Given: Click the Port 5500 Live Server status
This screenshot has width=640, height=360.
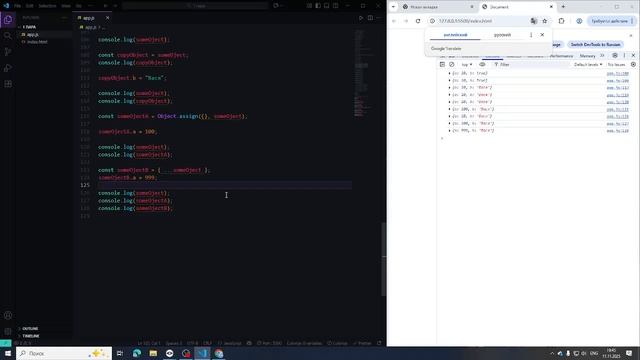Looking at the screenshot, I should 269,343.
